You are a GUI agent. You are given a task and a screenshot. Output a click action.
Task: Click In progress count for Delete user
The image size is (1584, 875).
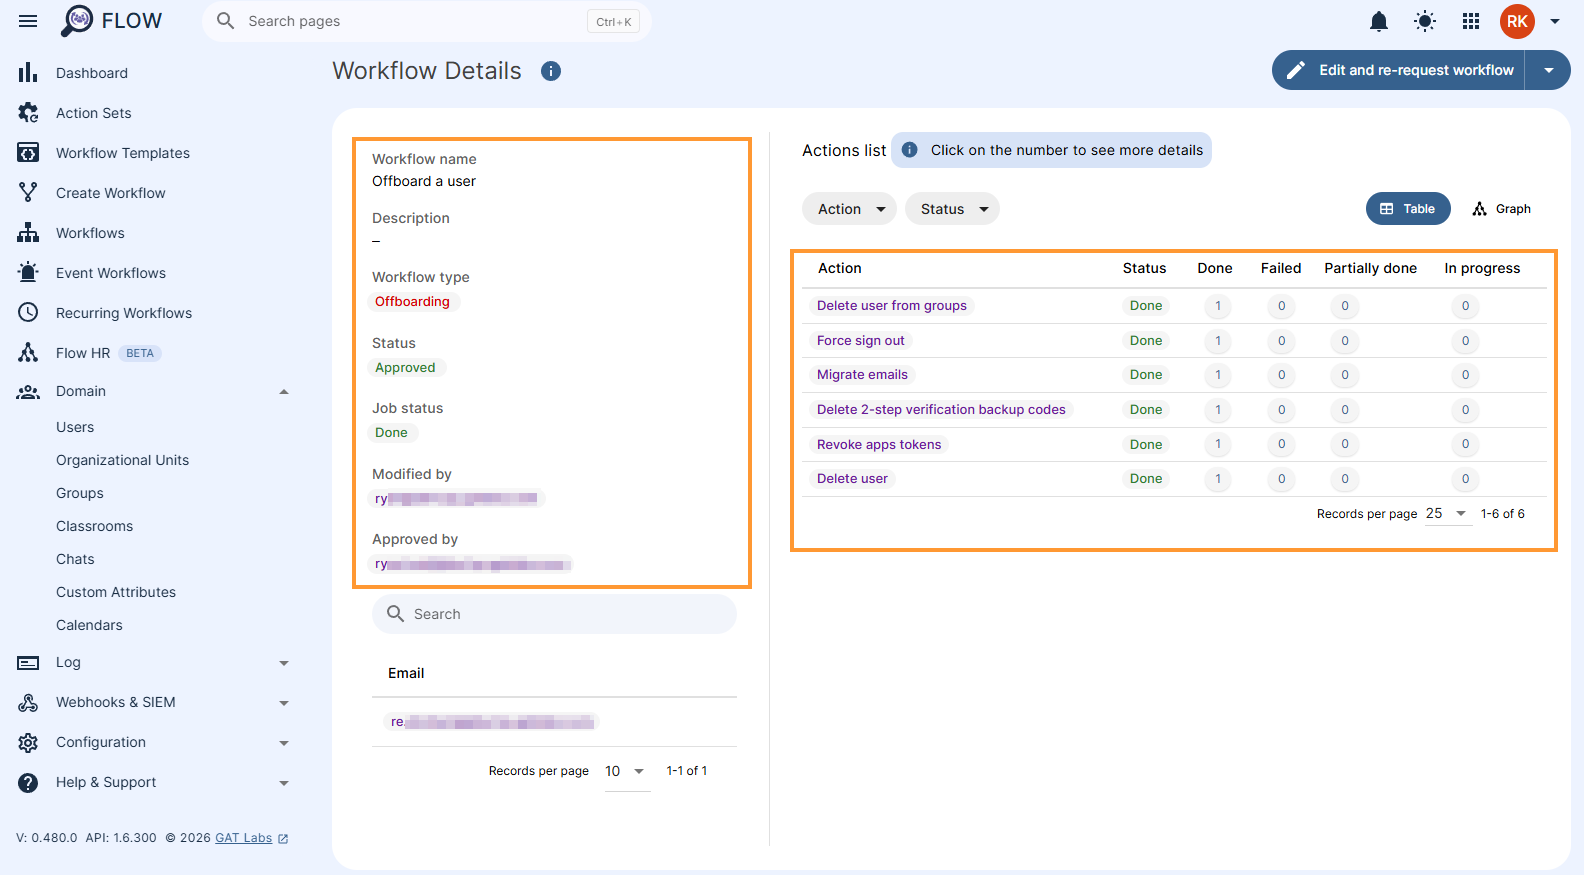pos(1465,479)
